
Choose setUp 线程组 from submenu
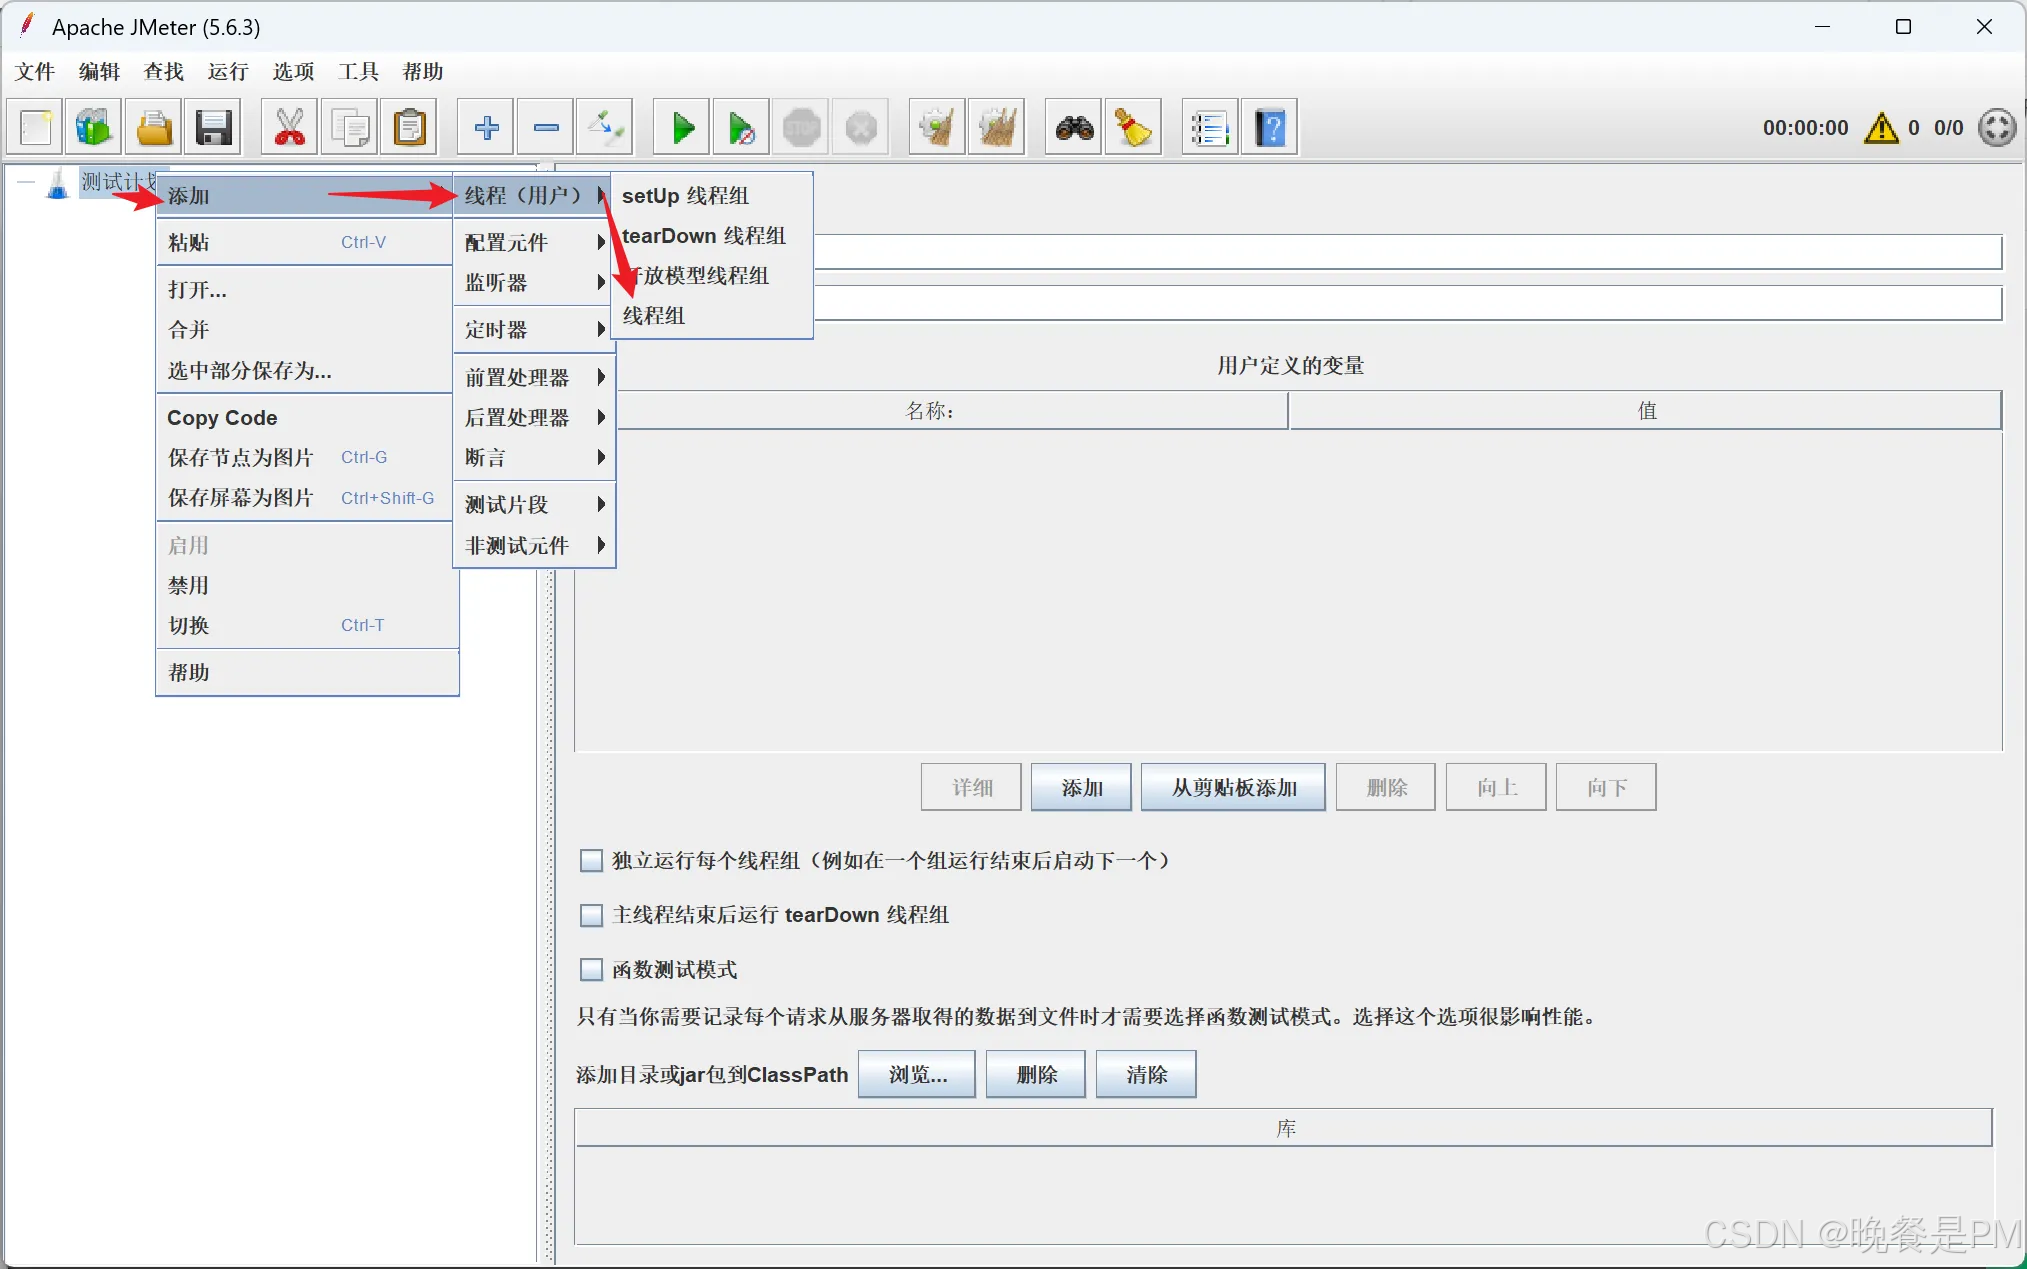pos(712,196)
